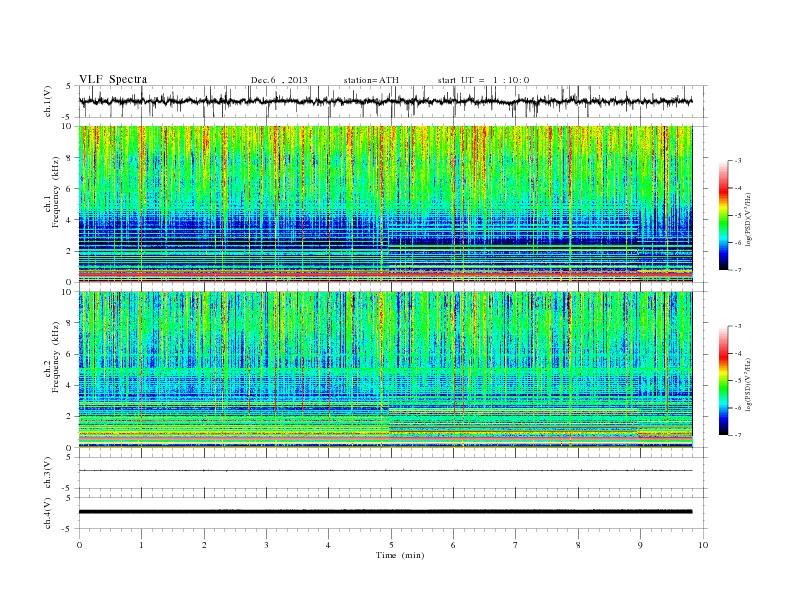Viewport: 792px width, 612px height.
Task: Click the ch.4 voltage trace panel
Action: pos(393,513)
